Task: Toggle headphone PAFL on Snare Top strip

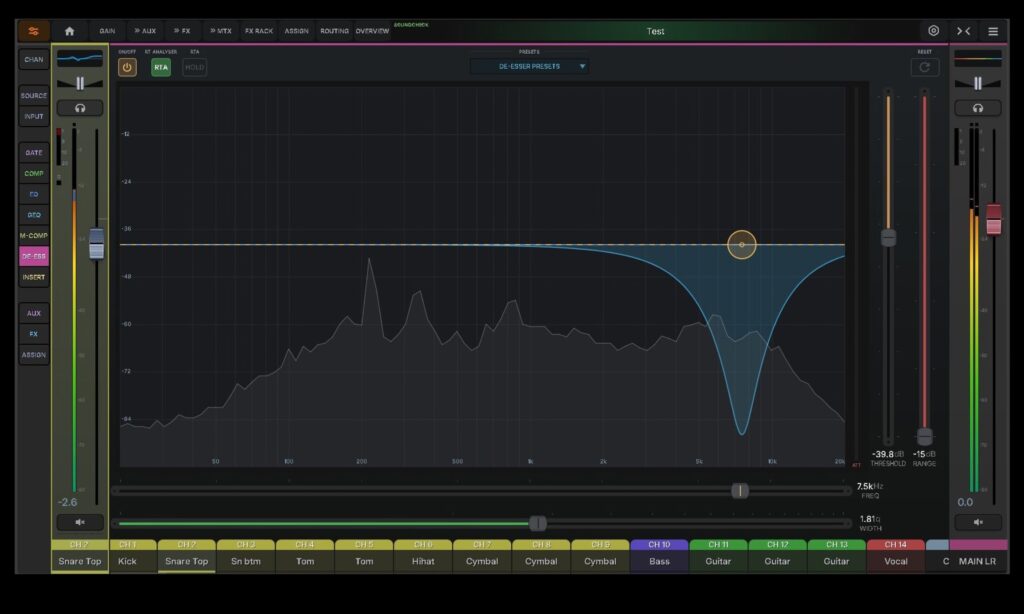Action: click(x=80, y=108)
